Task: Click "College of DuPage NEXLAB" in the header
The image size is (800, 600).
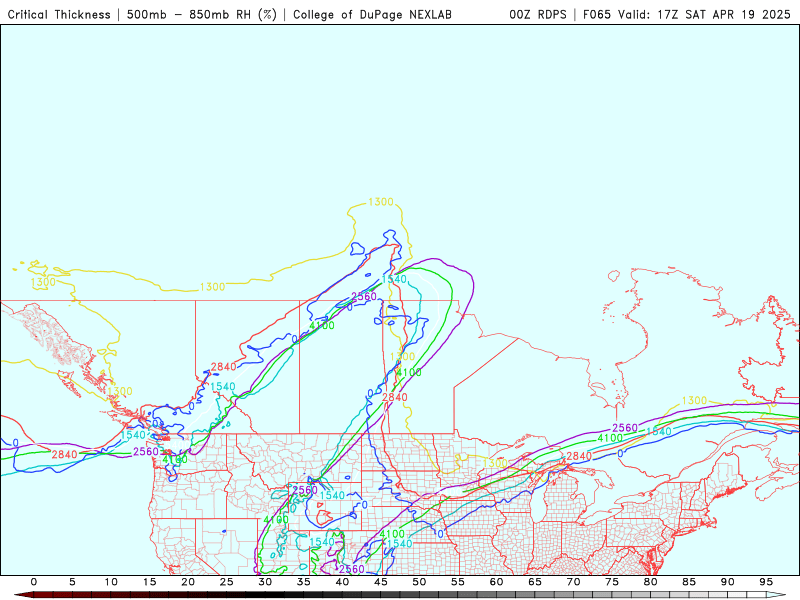Action: click(372, 14)
